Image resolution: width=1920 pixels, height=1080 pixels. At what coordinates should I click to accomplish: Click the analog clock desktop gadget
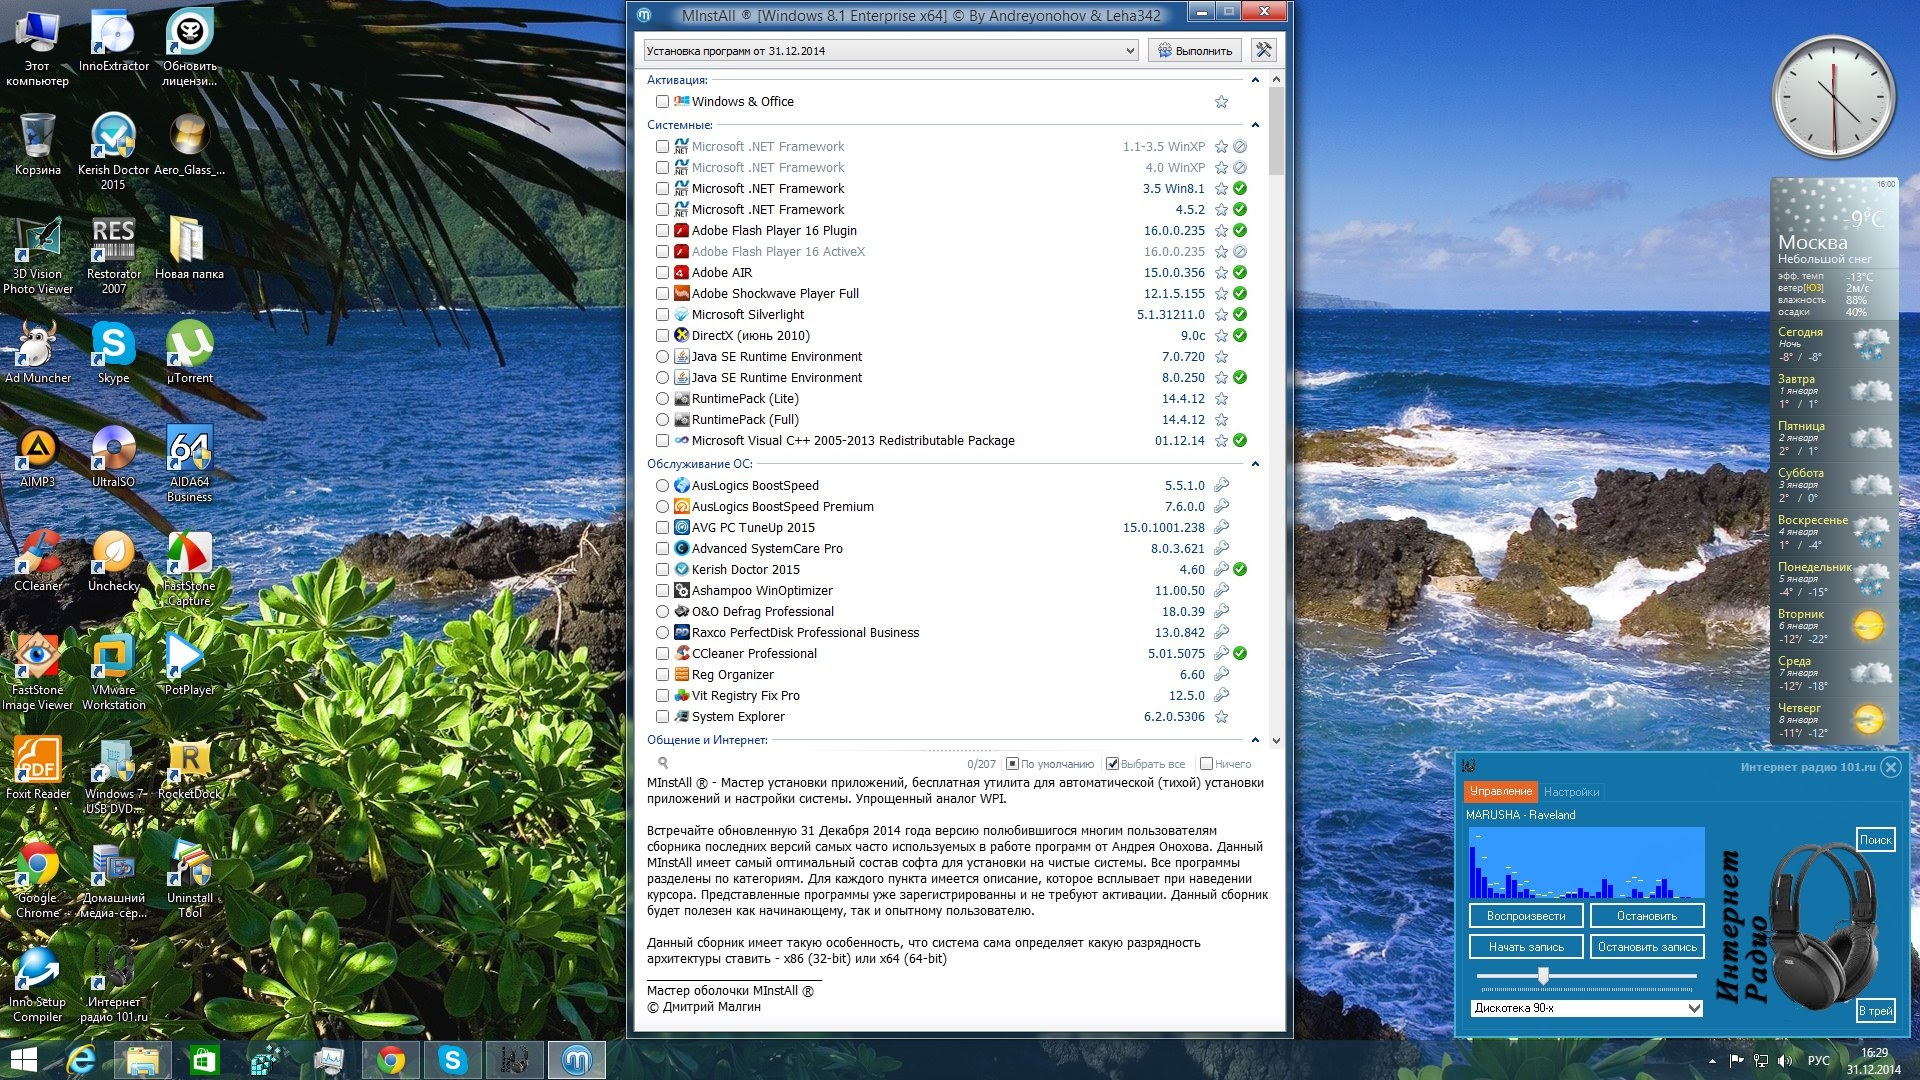pos(1833,98)
